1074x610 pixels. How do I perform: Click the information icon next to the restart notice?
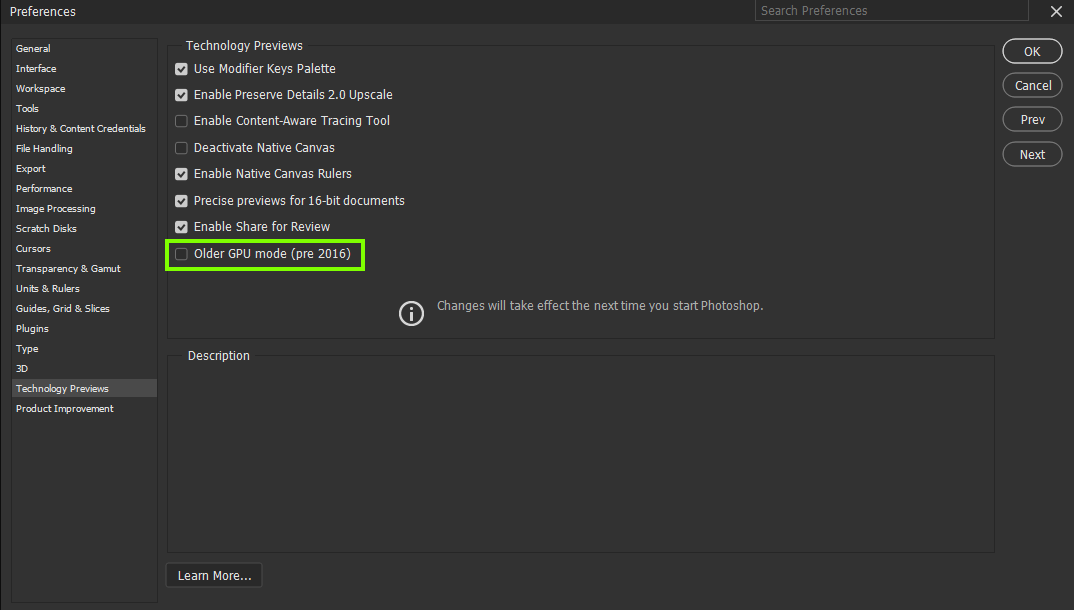coord(411,313)
